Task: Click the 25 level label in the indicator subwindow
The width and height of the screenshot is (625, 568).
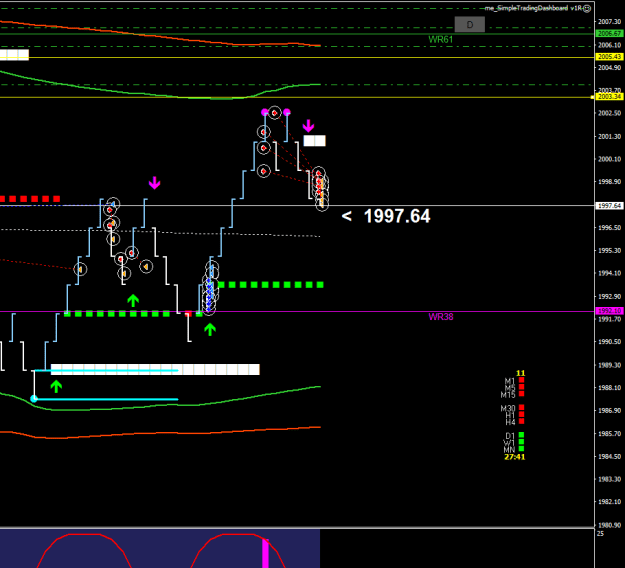Action: [x=601, y=534]
